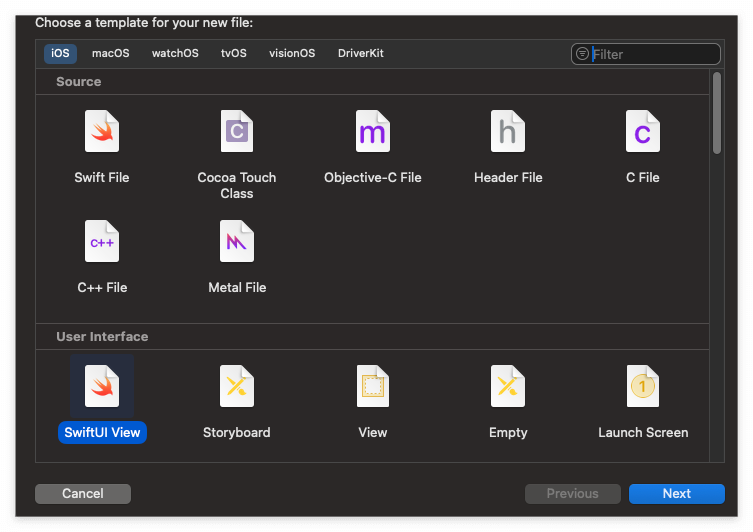Open the DriverKit tab
This screenshot has height=532, width=753.
coord(361,53)
